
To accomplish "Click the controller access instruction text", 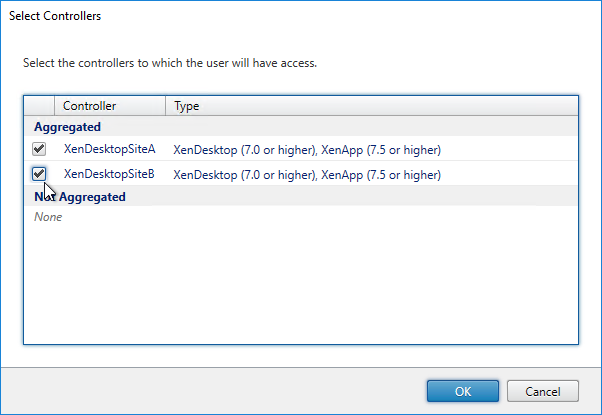I will [x=170, y=63].
